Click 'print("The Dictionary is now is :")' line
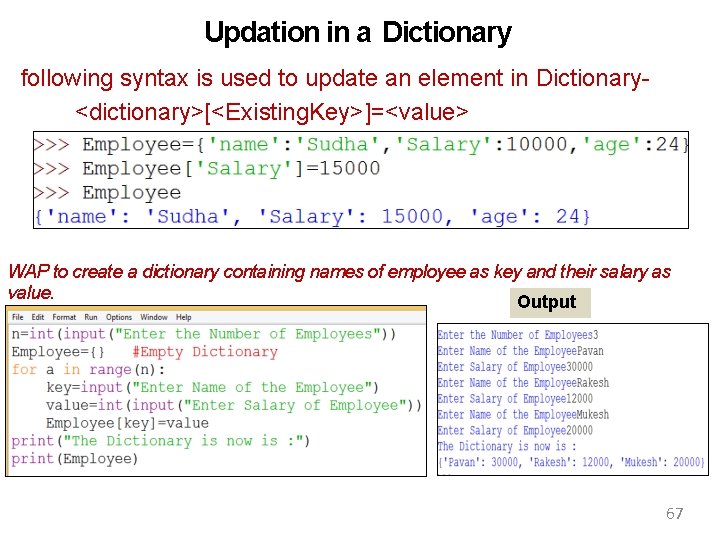Viewport: 720px width, 540px height. pyautogui.click(x=161, y=441)
